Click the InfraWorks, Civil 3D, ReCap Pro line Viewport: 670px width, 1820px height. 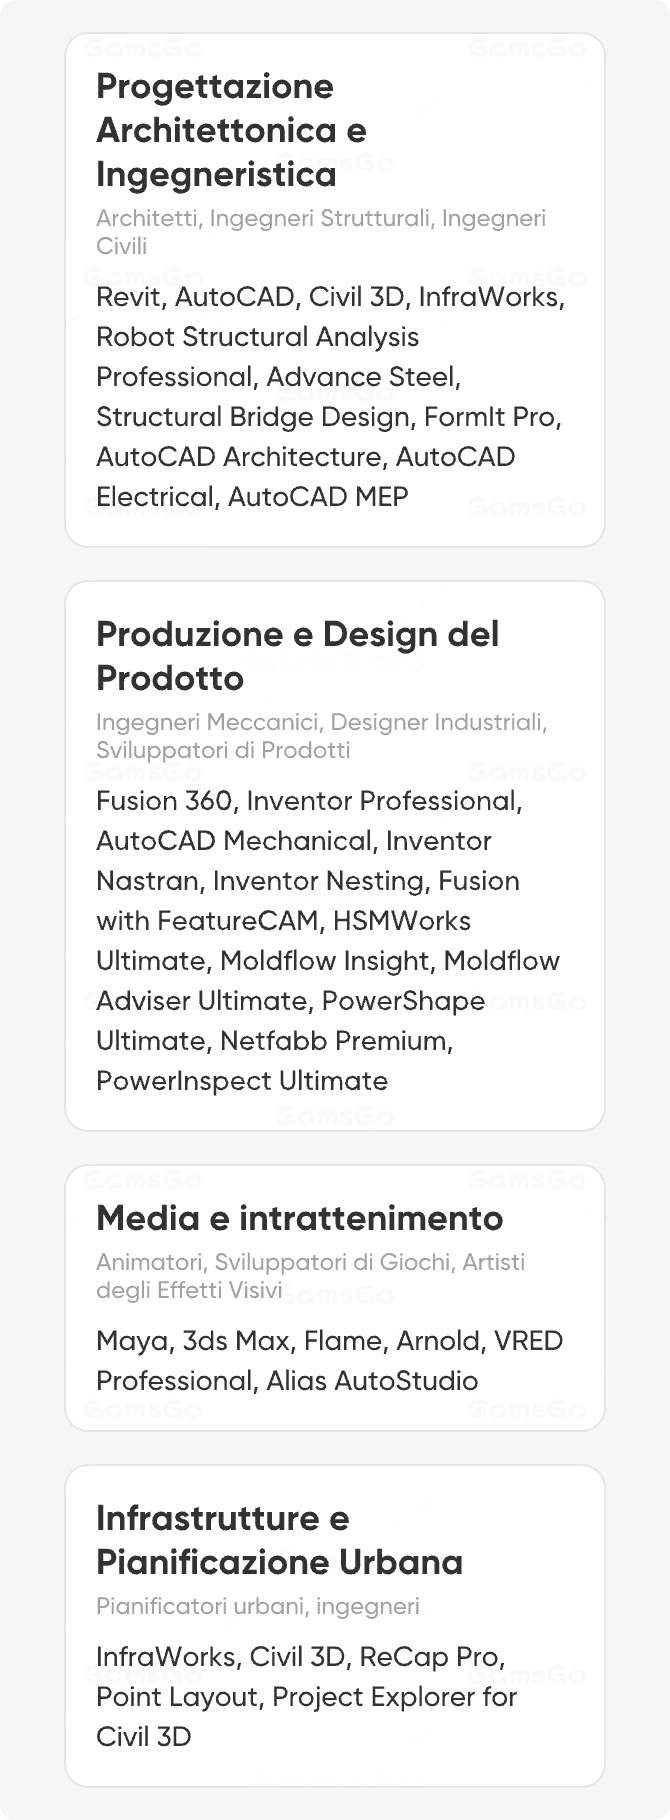coord(300,1657)
